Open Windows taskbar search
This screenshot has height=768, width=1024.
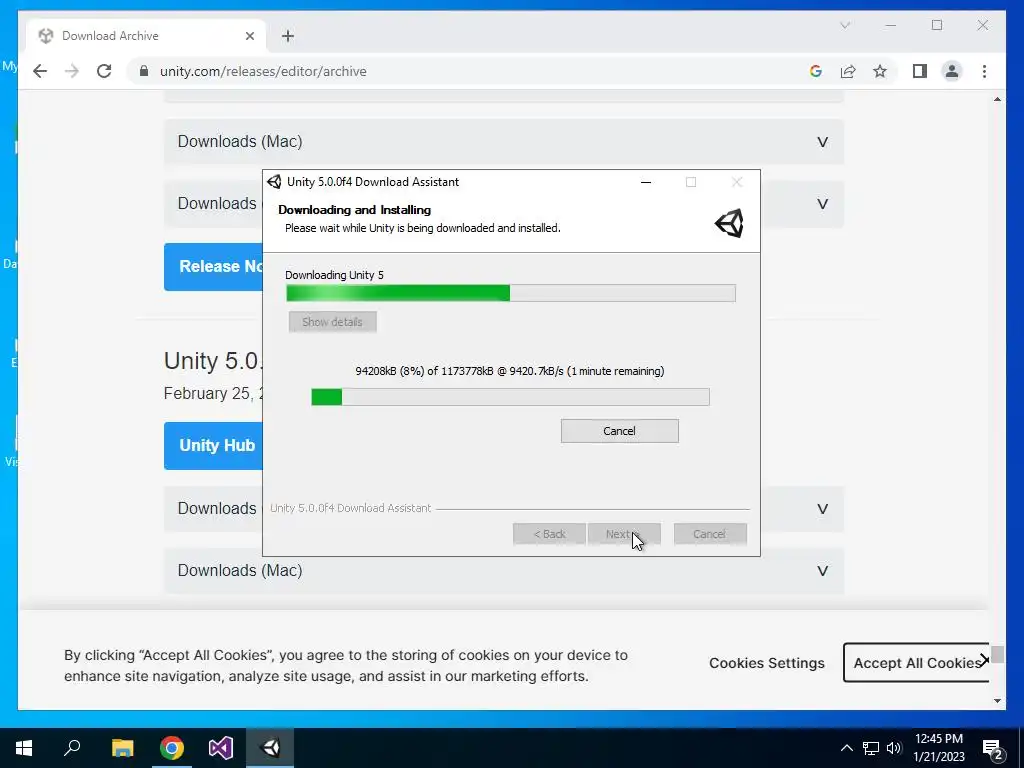[x=72, y=748]
